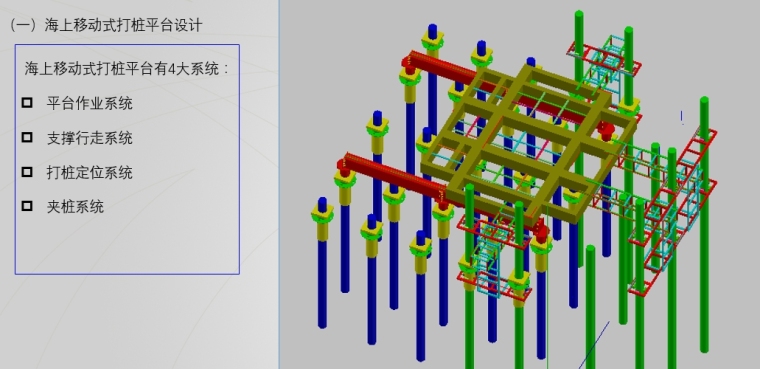Select the 支撑行走系统 text item
This screenshot has height=369, width=760.
(x=90, y=138)
